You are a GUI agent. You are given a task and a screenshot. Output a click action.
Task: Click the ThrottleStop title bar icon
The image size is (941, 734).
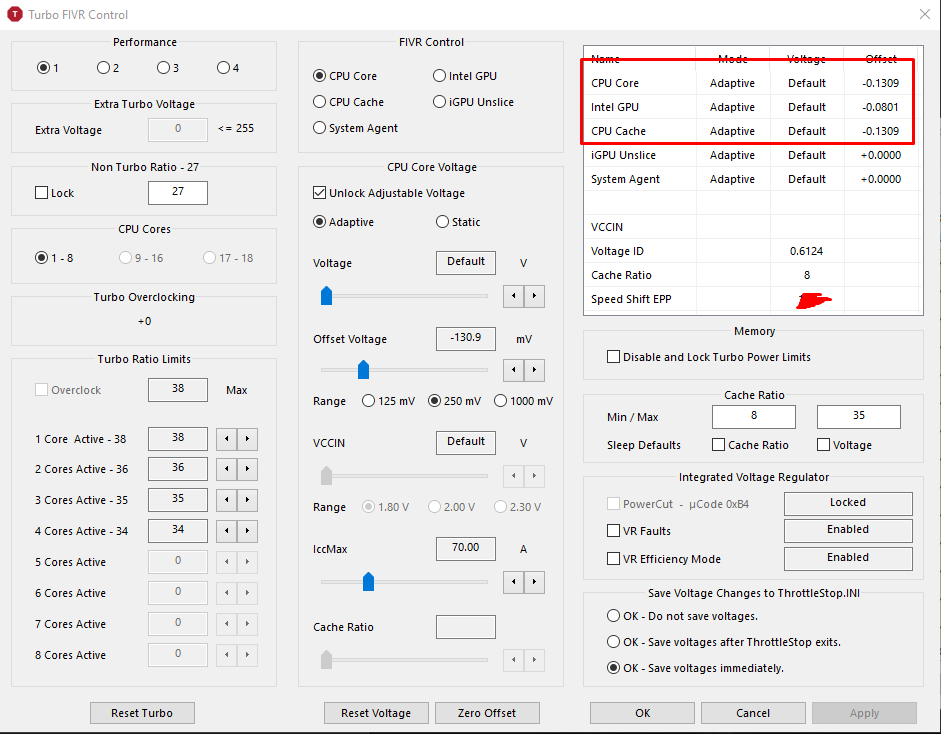click(x=14, y=14)
